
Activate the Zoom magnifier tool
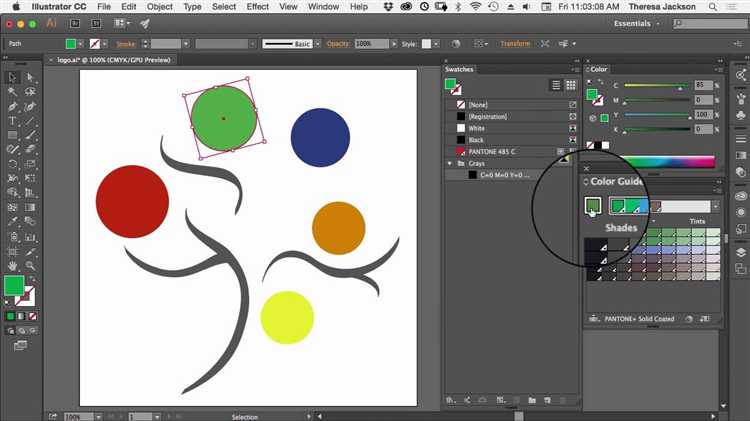31,265
